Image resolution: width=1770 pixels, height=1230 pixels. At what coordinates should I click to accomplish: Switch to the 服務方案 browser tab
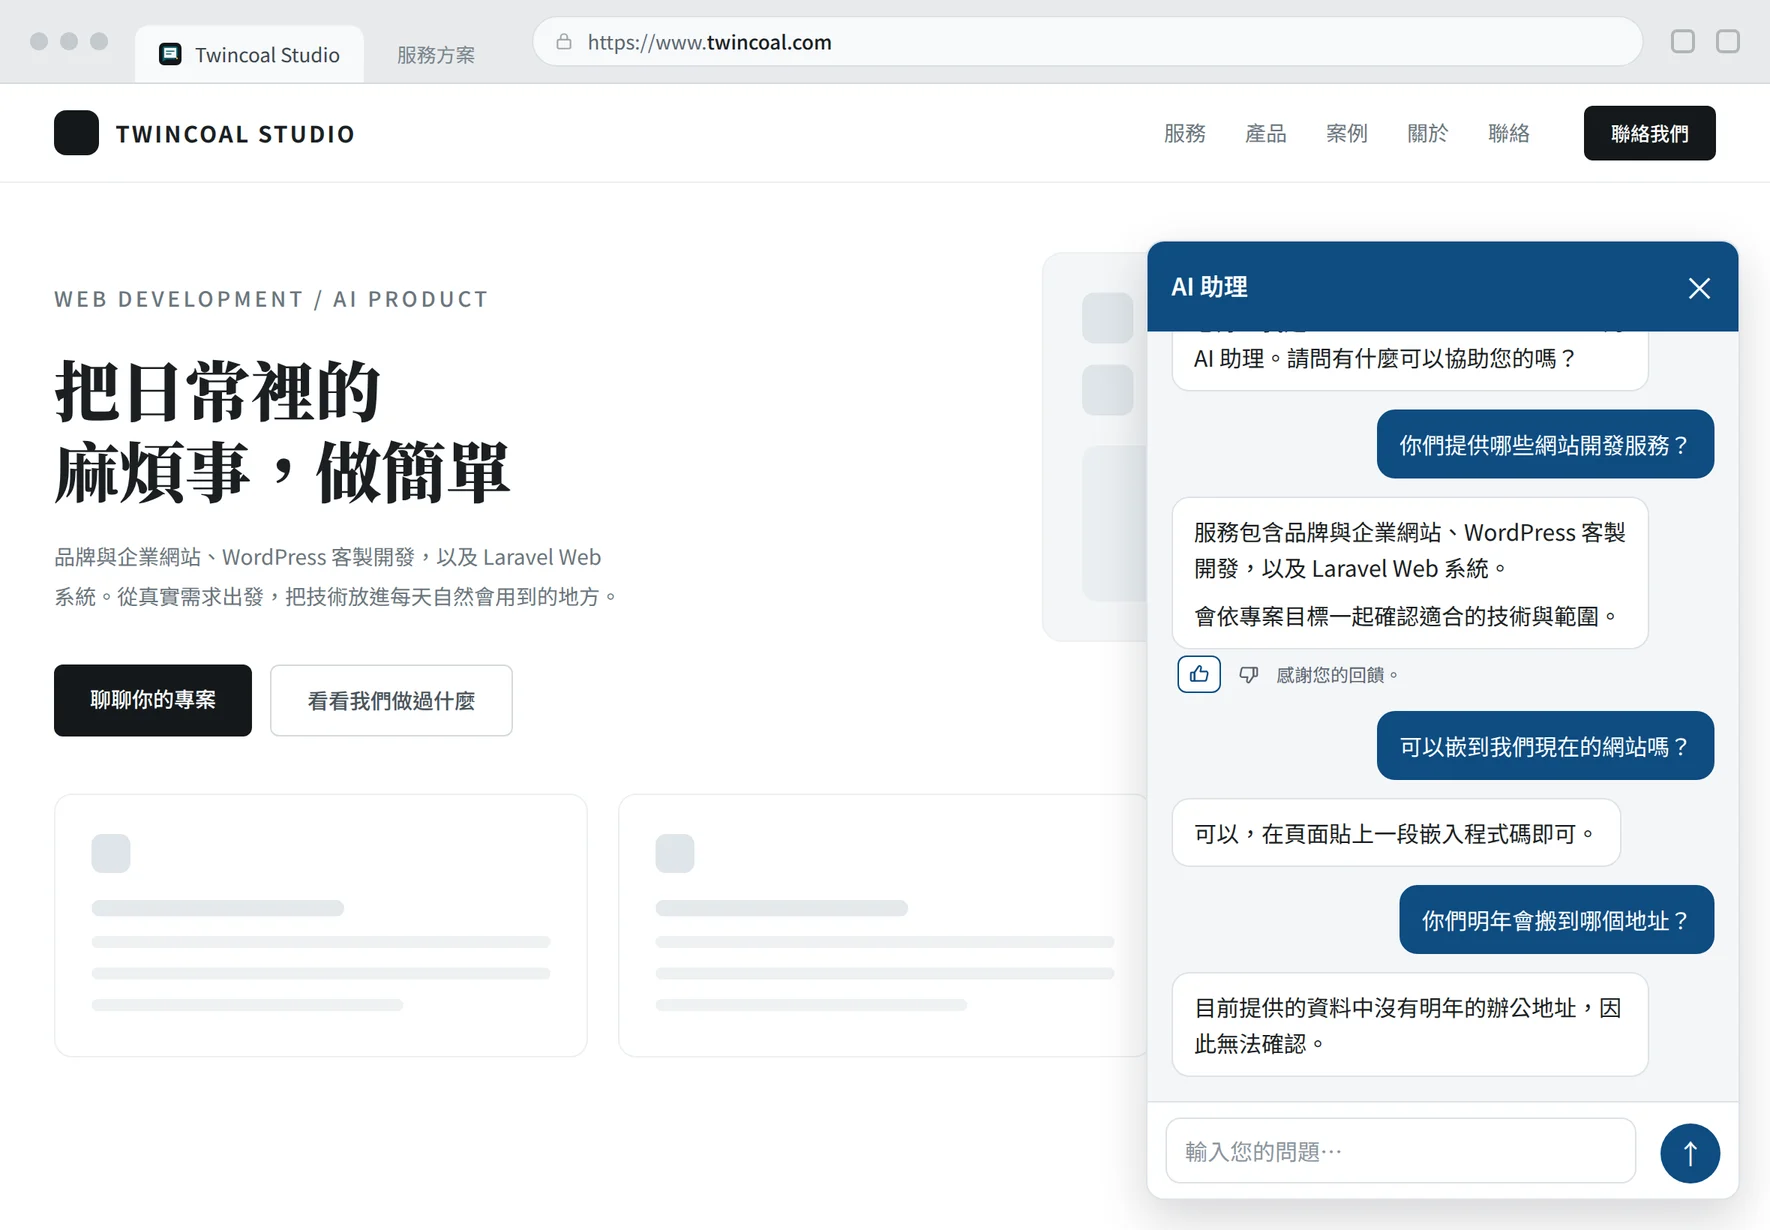436,55
